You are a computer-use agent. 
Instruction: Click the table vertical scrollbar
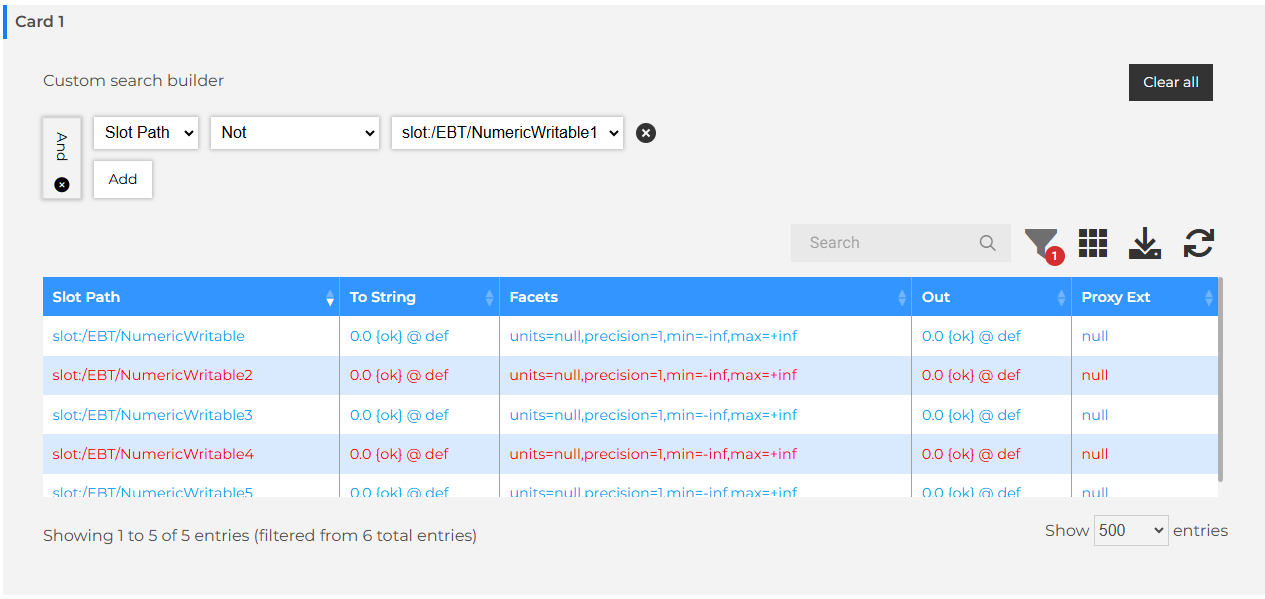[x=1219, y=380]
